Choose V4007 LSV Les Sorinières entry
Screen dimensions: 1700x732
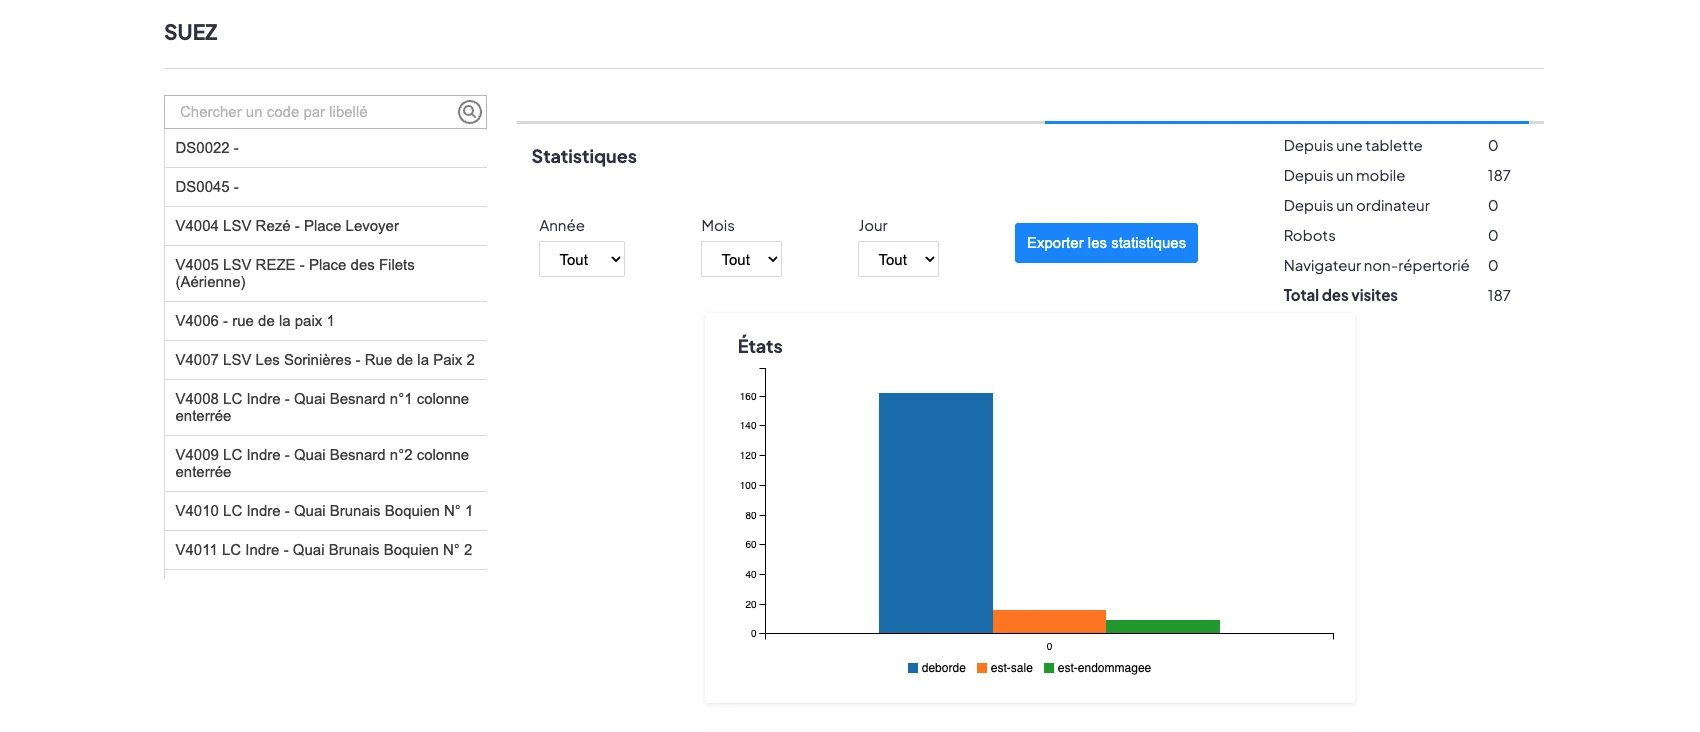pos(325,360)
